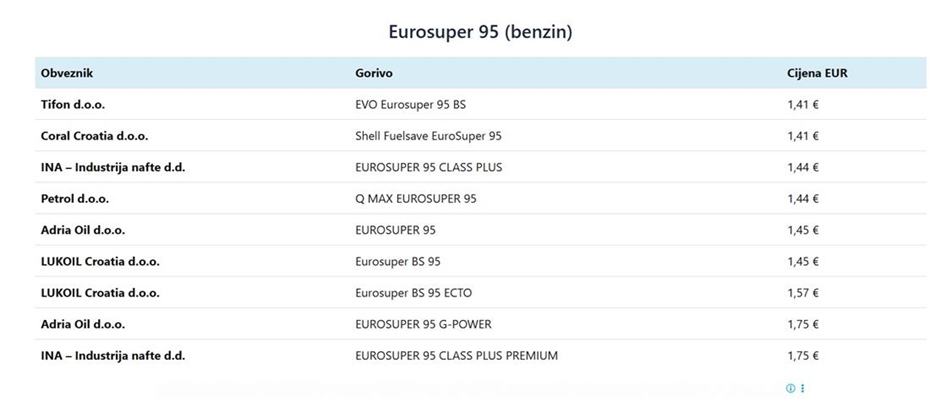Sort by the Obveznik column header
The width and height of the screenshot is (930, 401).
(67, 74)
